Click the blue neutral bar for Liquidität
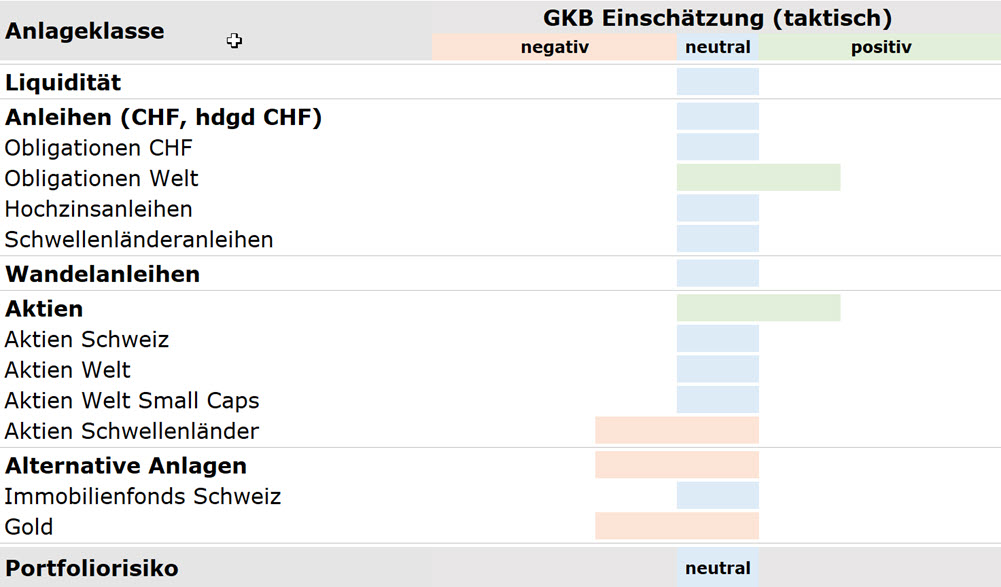 click(718, 82)
